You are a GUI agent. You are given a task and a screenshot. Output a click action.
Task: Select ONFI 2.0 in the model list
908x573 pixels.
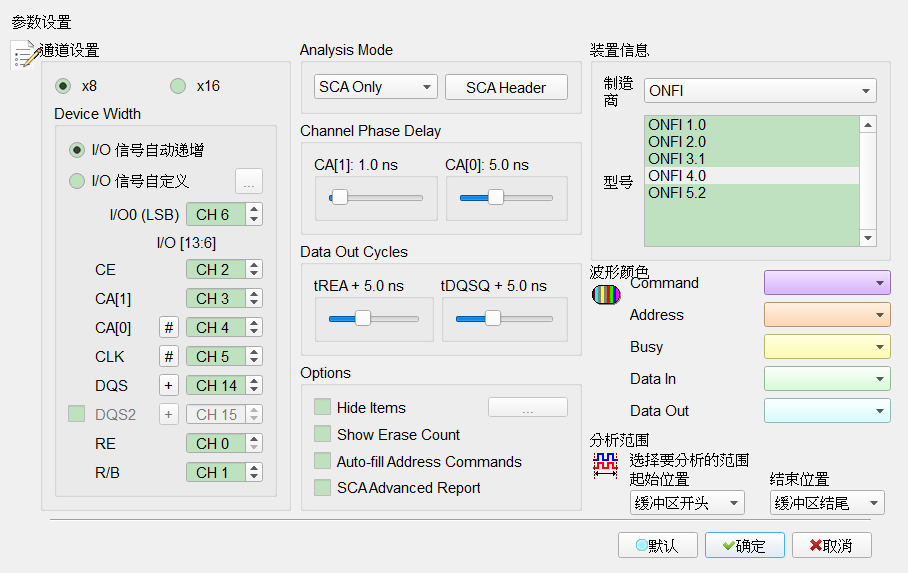752,141
